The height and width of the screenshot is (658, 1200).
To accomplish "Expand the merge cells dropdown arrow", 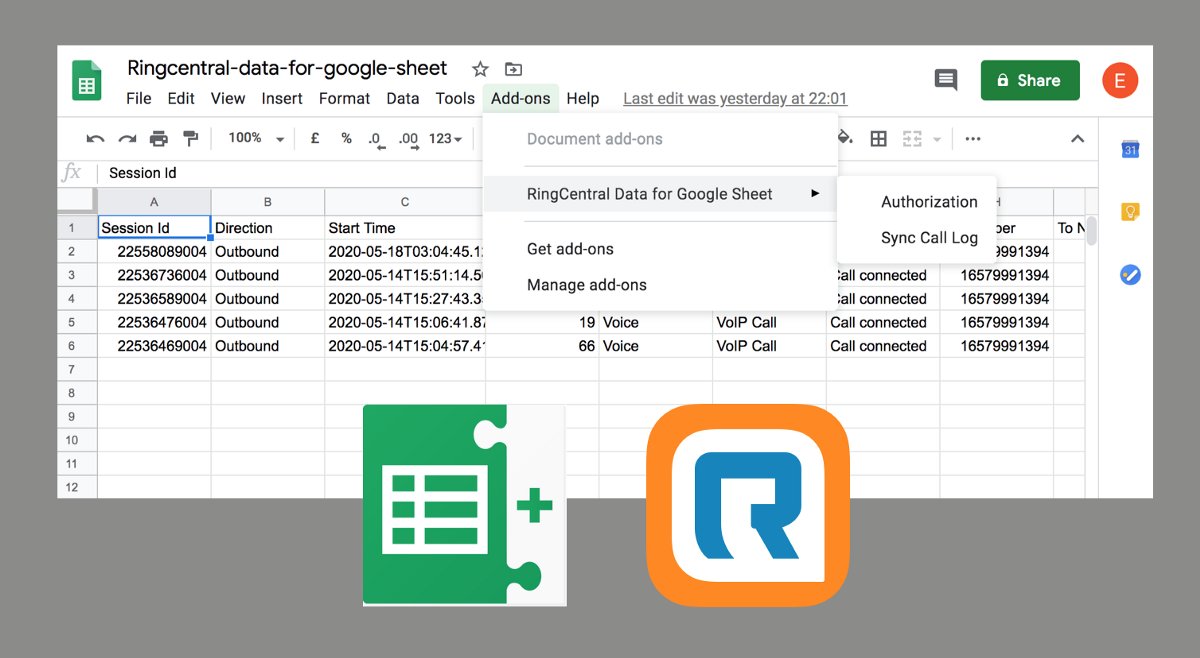I will click(938, 138).
